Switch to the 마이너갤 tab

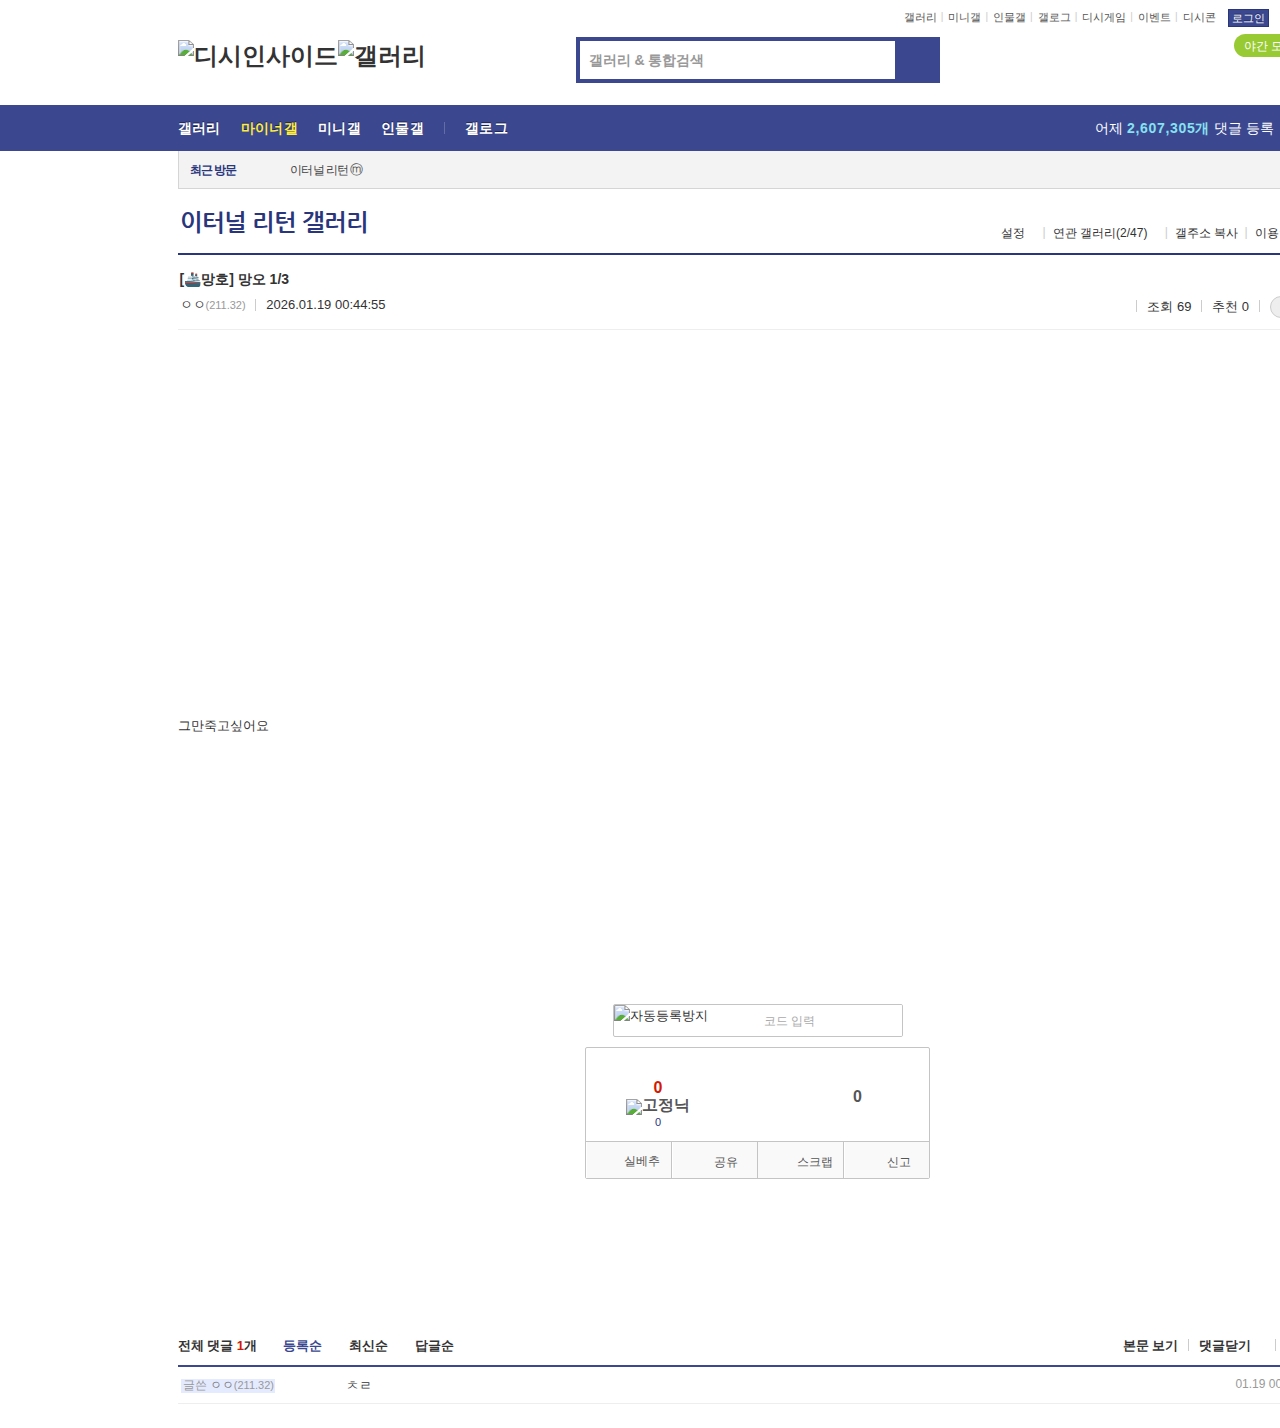(x=270, y=128)
